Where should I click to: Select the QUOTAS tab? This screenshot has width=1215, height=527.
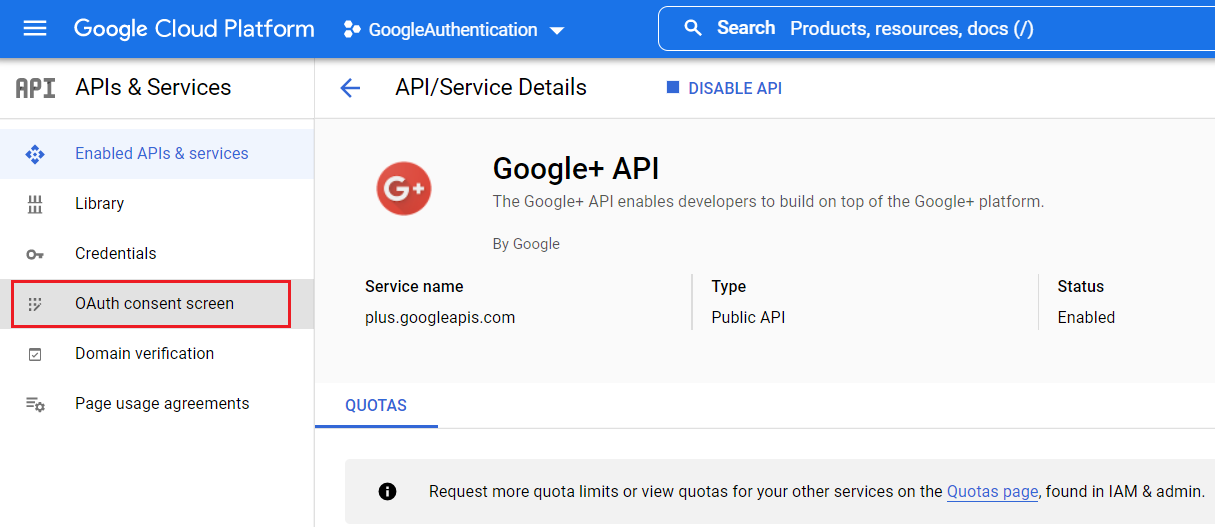point(376,405)
